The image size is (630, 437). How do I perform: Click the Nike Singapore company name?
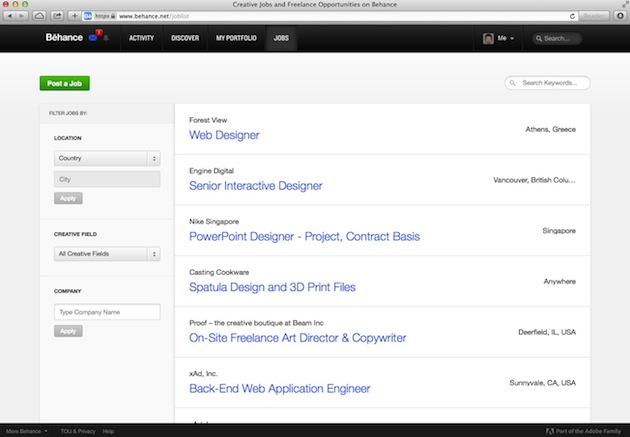tap(214, 221)
